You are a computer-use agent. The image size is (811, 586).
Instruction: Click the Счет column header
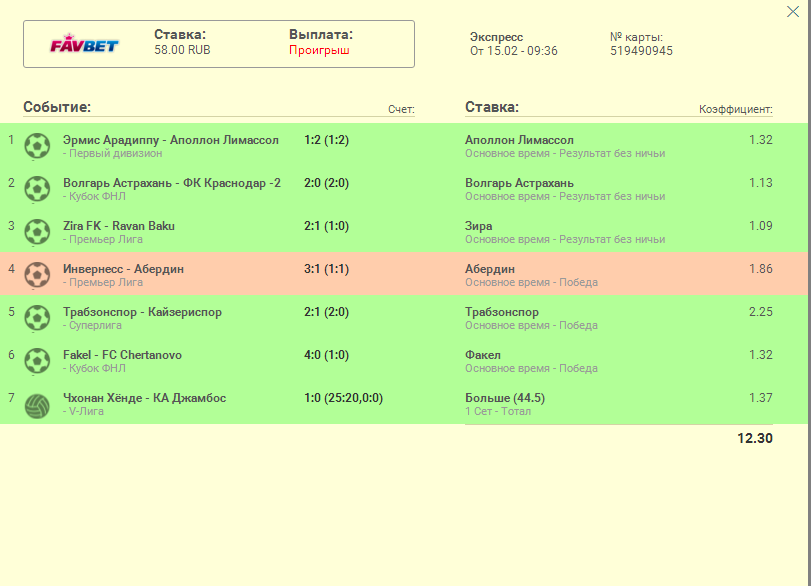401,109
